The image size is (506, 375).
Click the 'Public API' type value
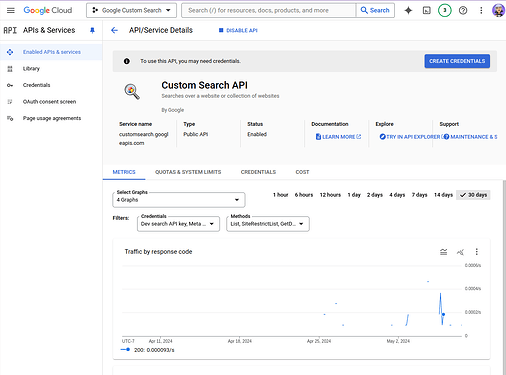196,134
